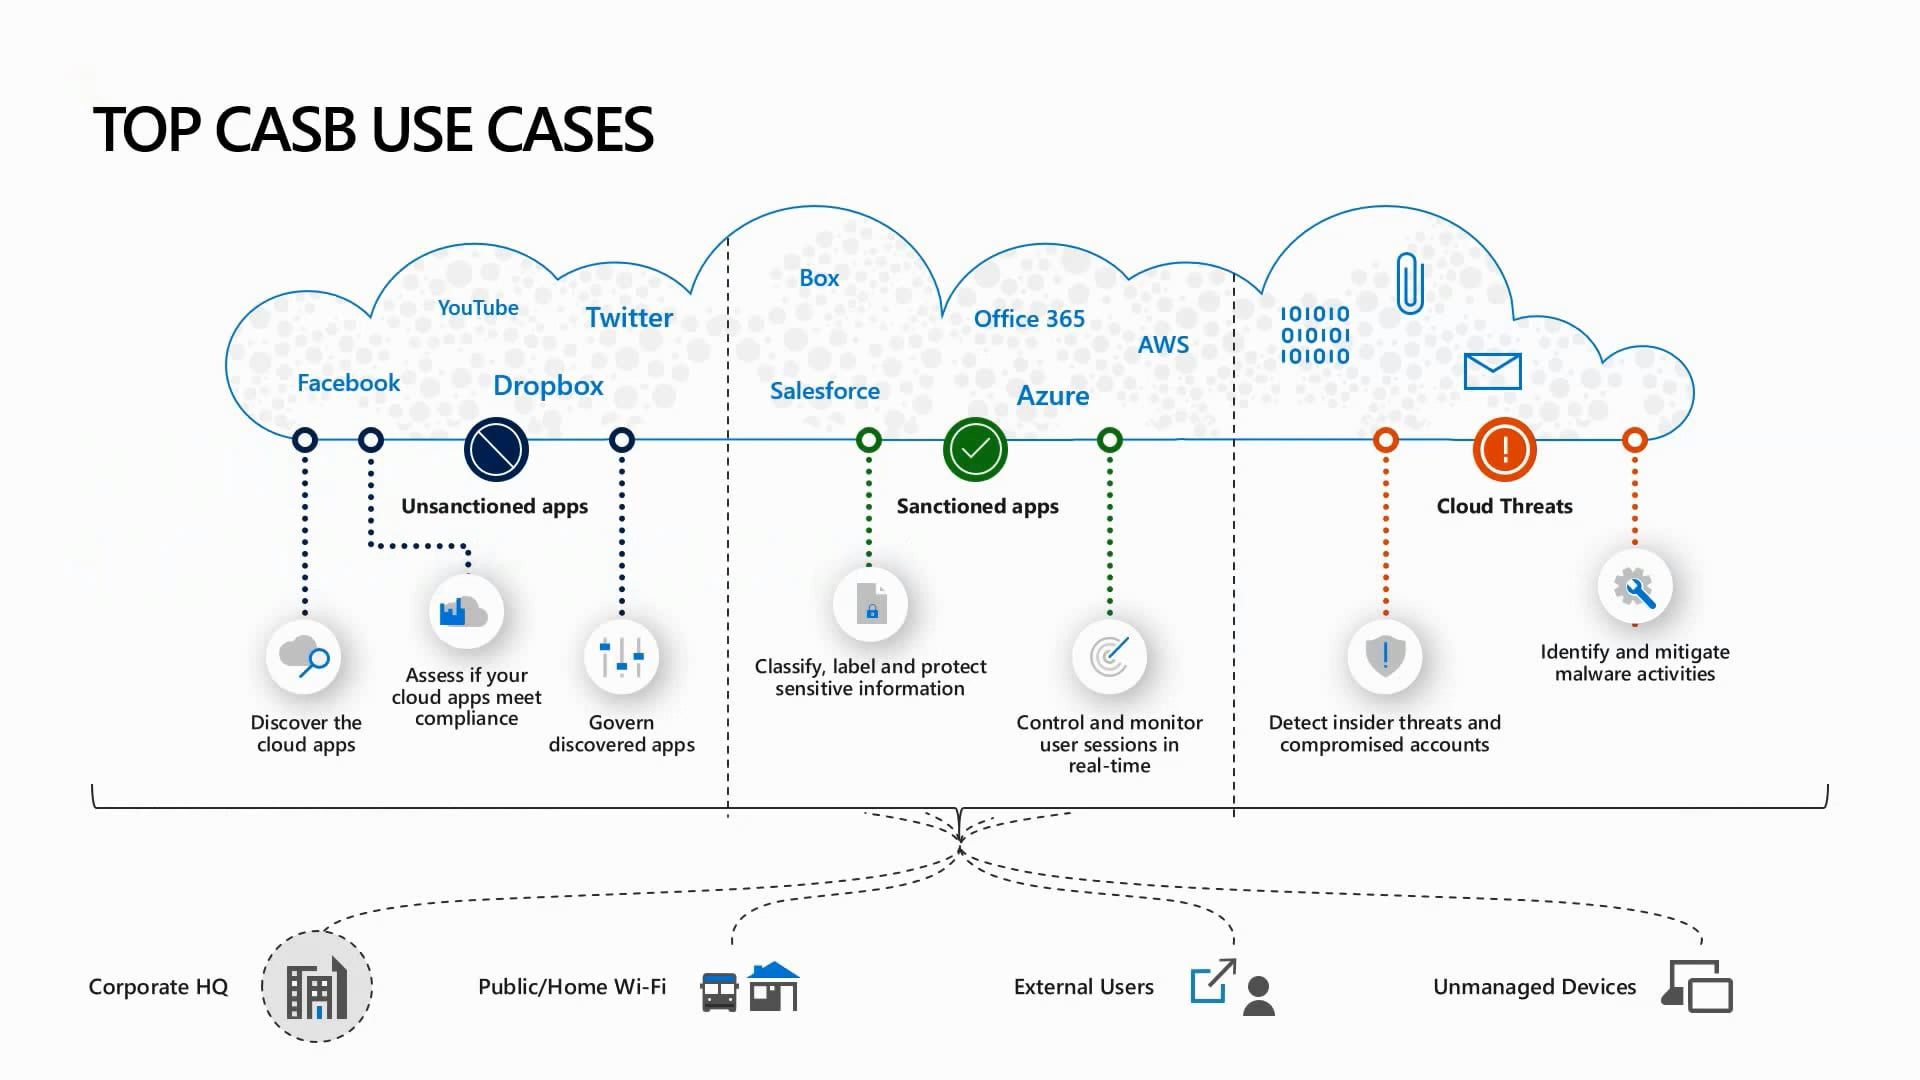Select the sanctioned apps checkmark icon
Viewport: 1920px width, 1080px height.
click(x=976, y=448)
